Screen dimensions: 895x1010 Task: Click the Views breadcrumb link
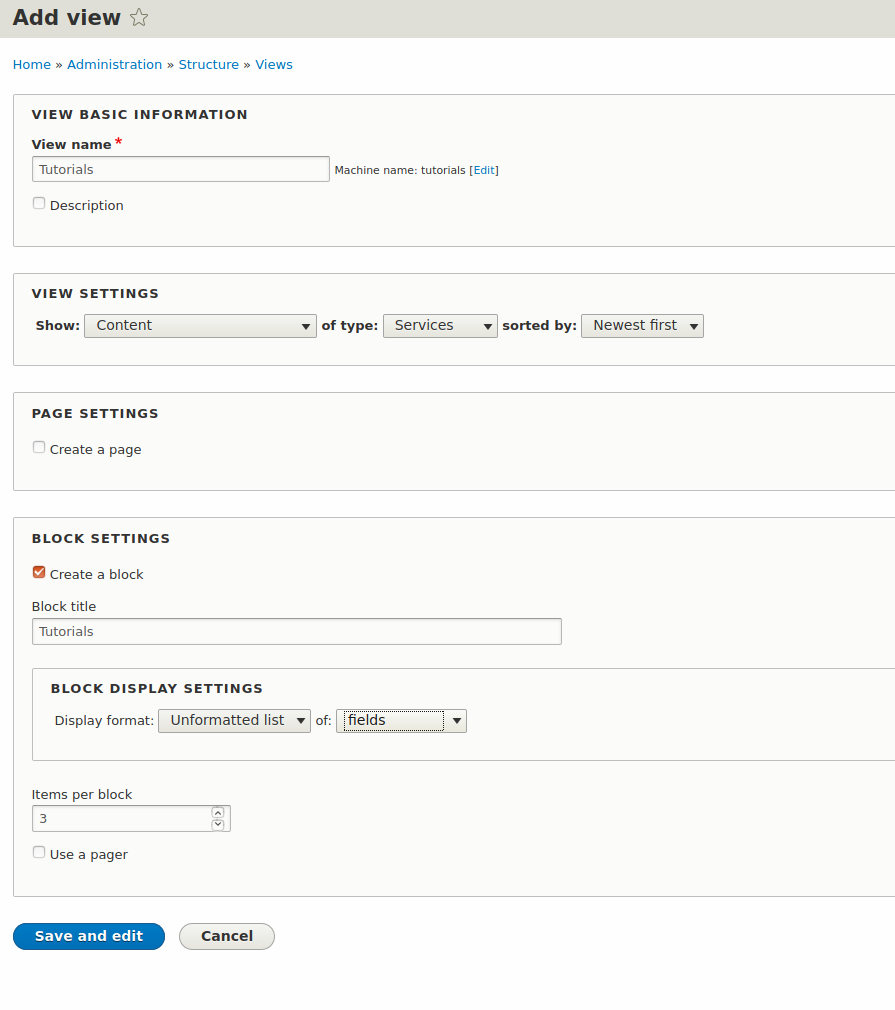tap(274, 65)
